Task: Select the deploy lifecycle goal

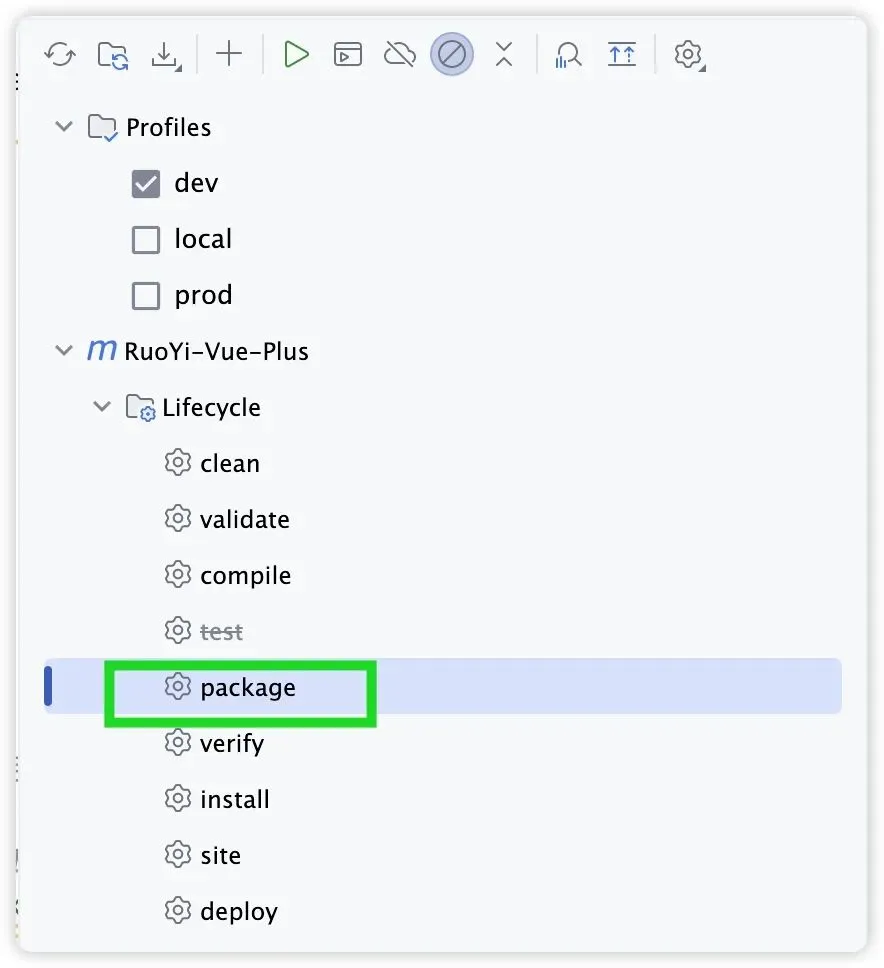Action: (238, 912)
